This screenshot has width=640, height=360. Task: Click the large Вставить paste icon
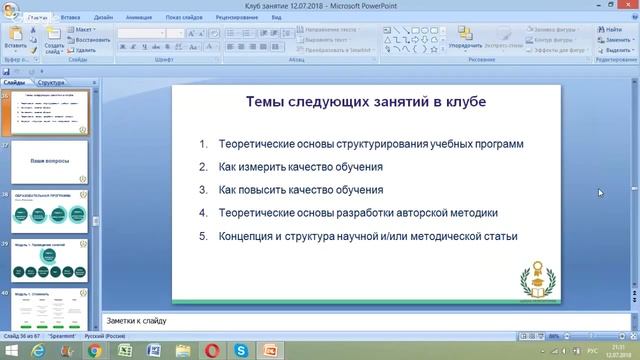(x=16, y=34)
